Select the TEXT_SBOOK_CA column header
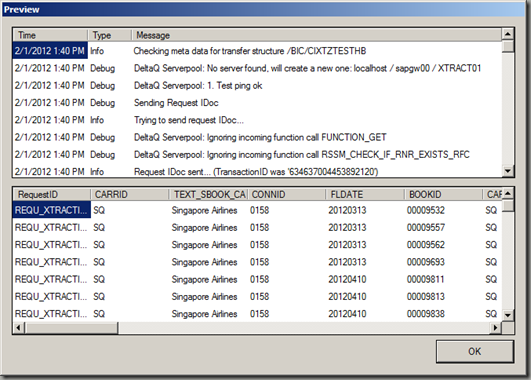531x380 pixels. tap(209, 194)
